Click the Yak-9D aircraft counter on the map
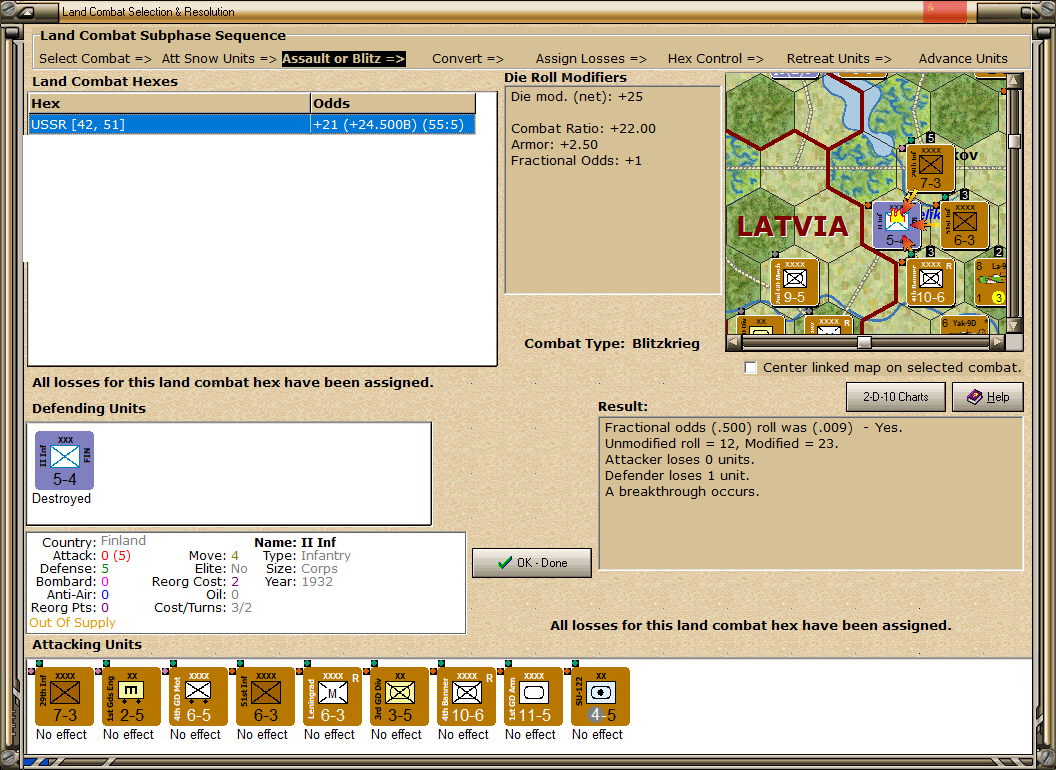 pyautogui.click(x=964, y=324)
